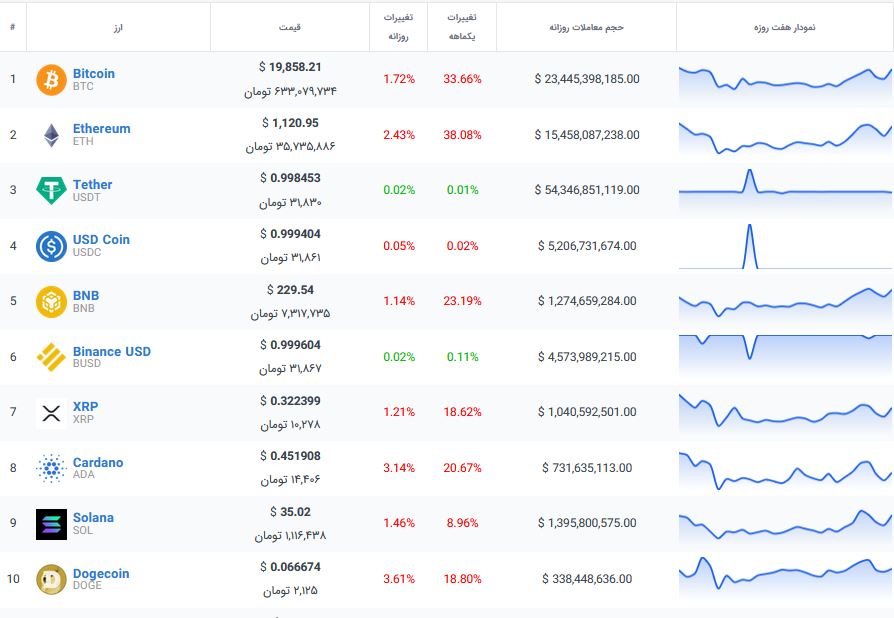
Task: Click the XRP logo icon
Action: point(51,413)
